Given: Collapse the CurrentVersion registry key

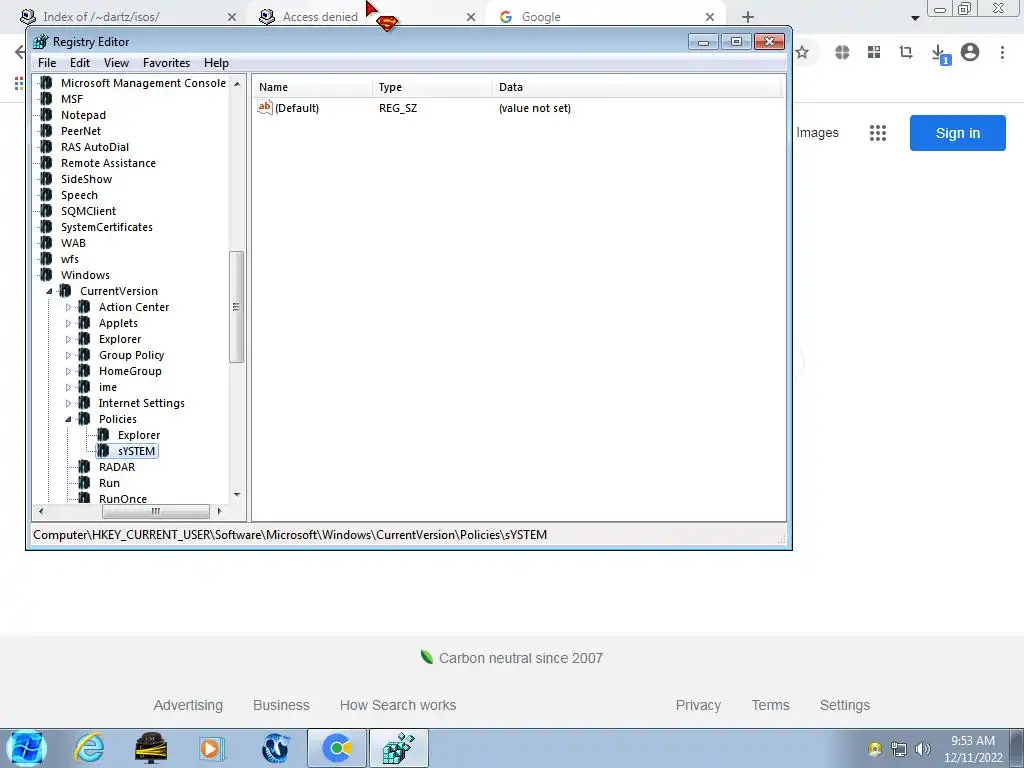Looking at the screenshot, I should pyautogui.click(x=50, y=291).
